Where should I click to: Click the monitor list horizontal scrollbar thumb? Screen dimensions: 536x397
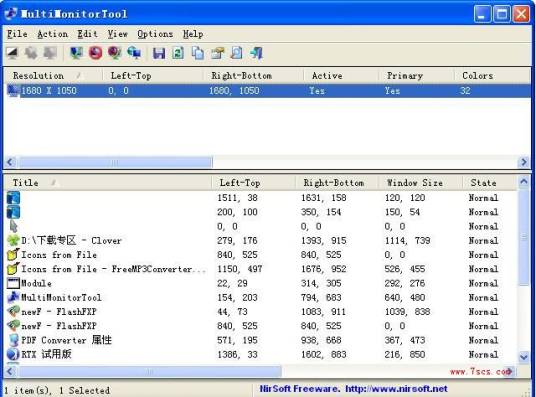tap(116, 162)
